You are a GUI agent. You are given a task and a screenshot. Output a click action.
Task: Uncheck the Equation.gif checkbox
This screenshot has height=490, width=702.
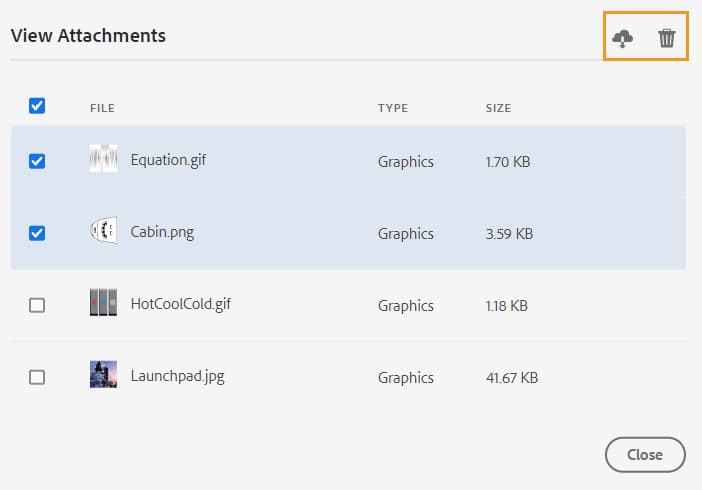(x=37, y=161)
